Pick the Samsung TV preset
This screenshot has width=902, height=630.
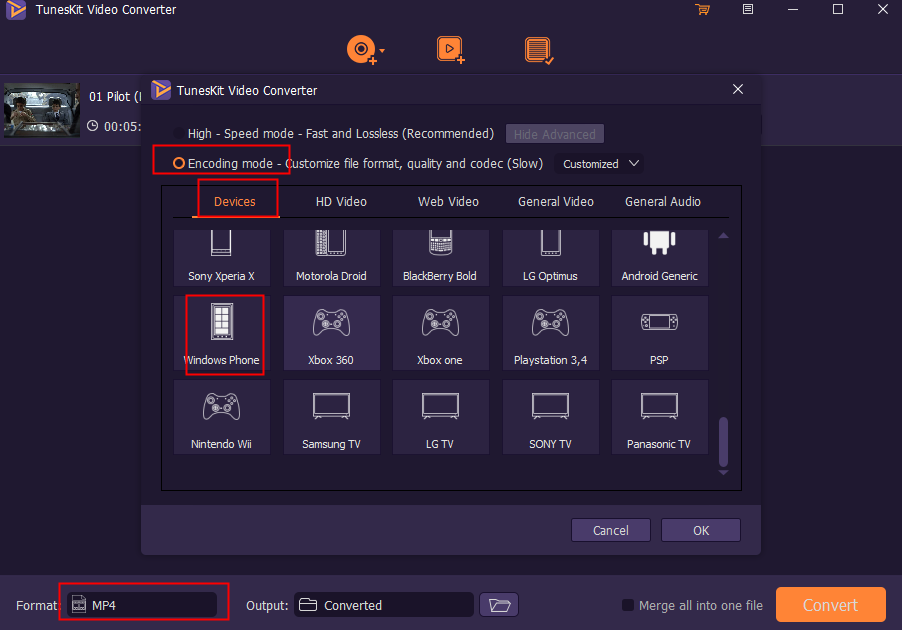coord(331,417)
